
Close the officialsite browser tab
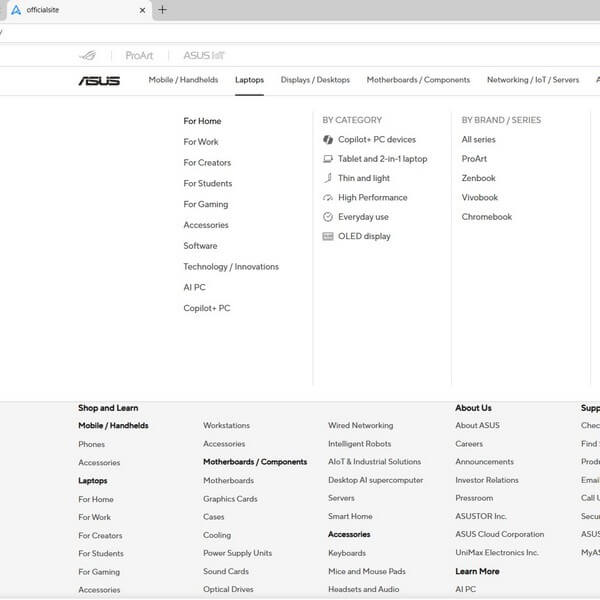coord(142,10)
